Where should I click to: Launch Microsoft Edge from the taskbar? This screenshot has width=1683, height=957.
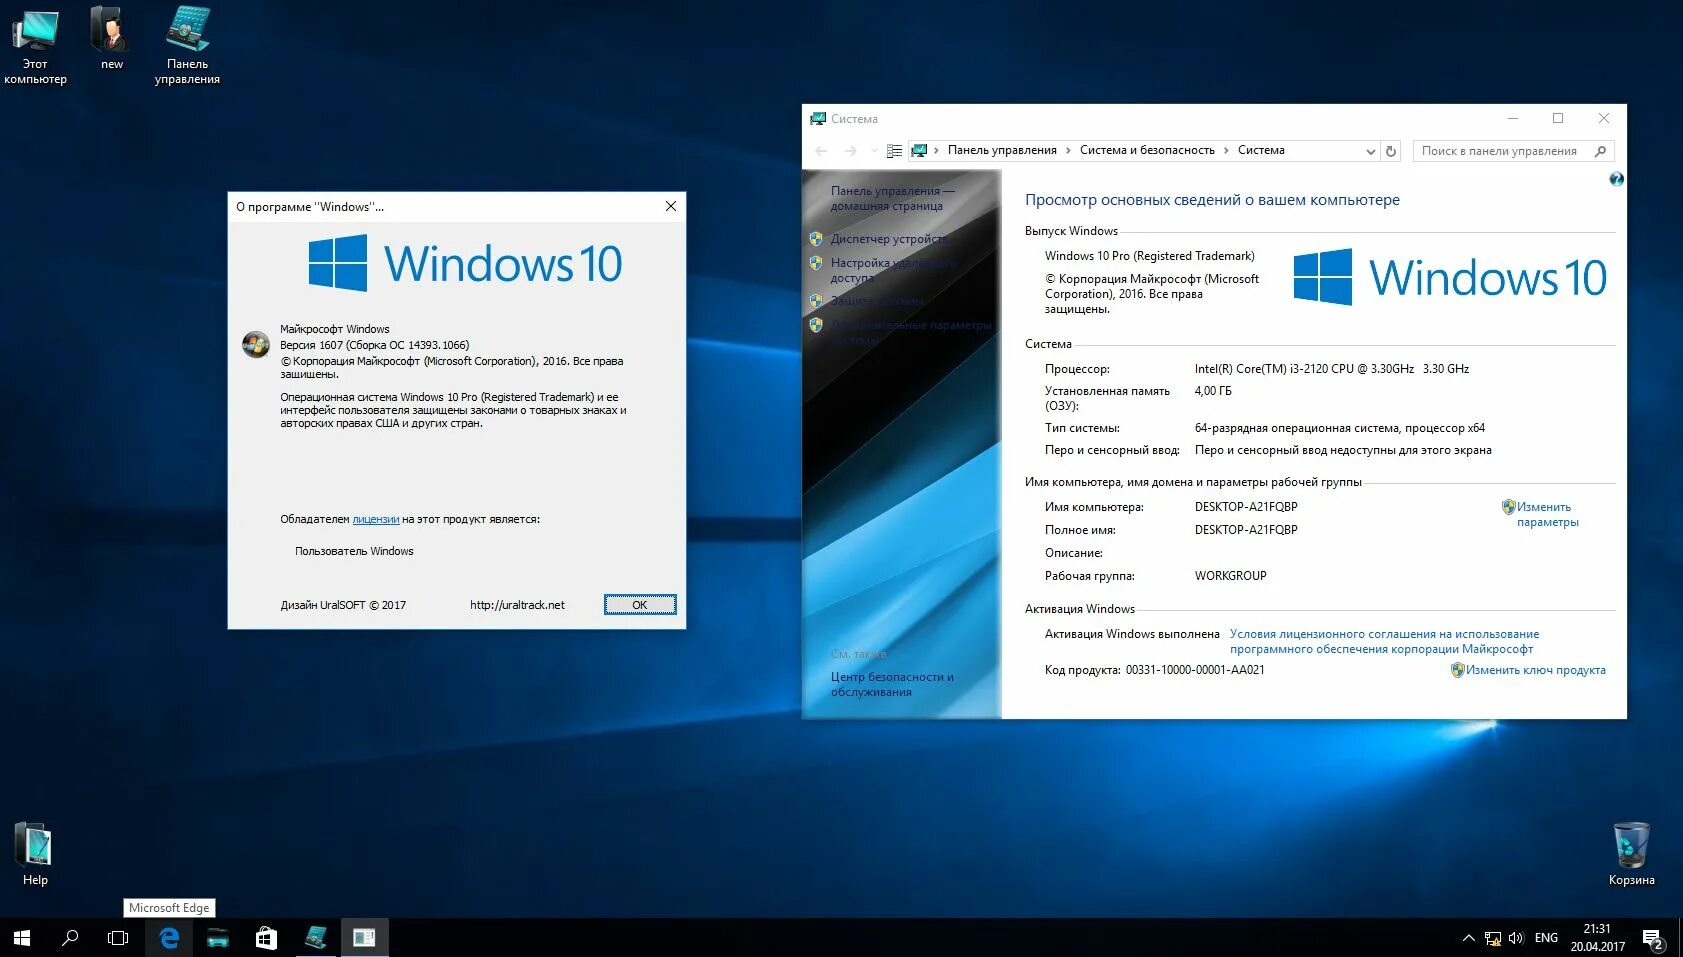point(169,938)
